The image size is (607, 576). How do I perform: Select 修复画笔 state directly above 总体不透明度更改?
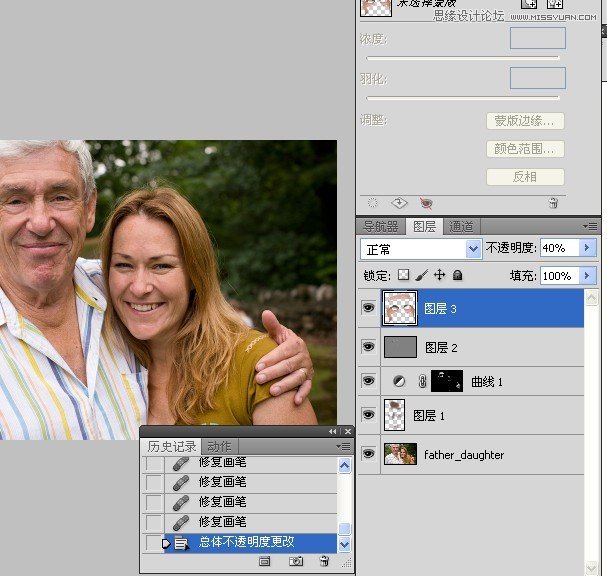250,523
